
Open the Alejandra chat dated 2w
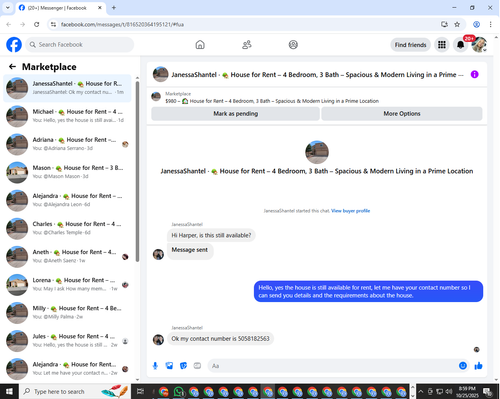pyautogui.click(x=67, y=369)
